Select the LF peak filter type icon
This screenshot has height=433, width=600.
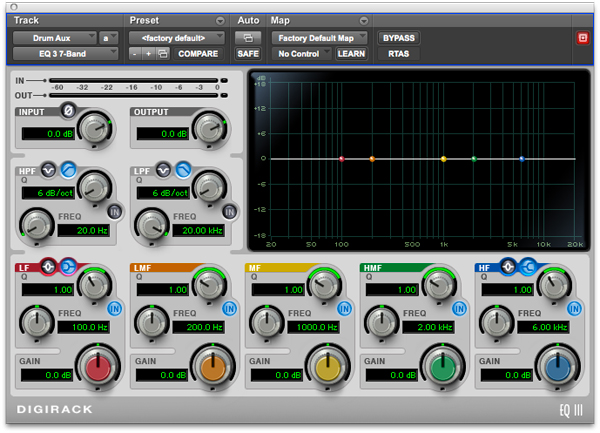pos(48,267)
